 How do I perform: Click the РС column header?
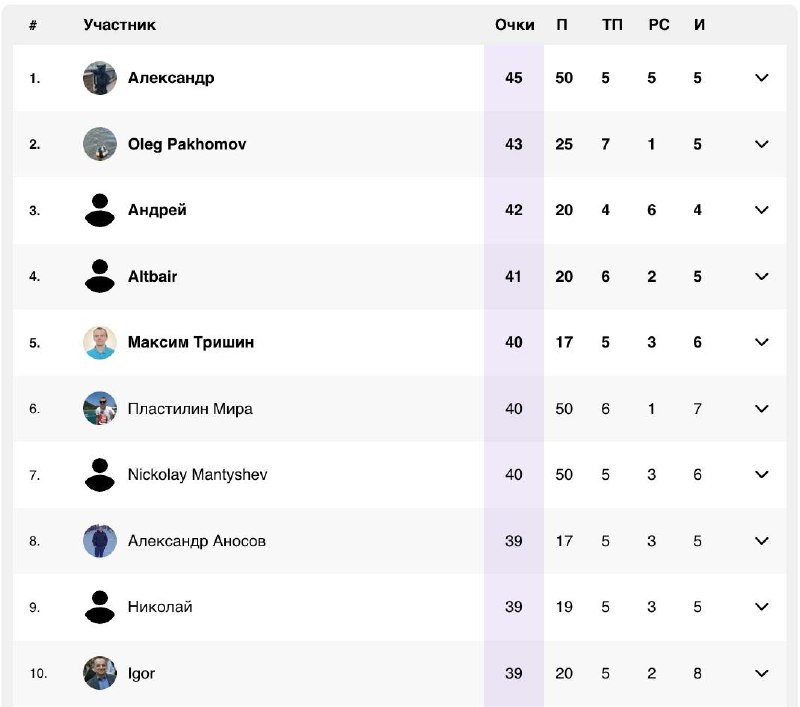[658, 25]
